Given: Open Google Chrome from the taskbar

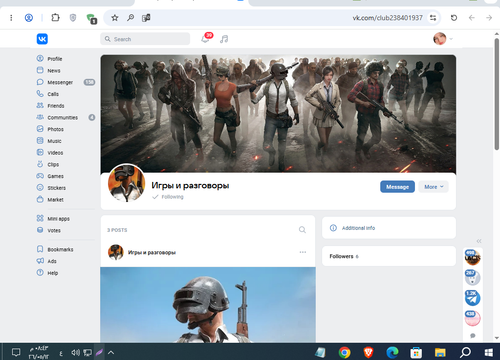Looking at the screenshot, I should pos(344,352).
